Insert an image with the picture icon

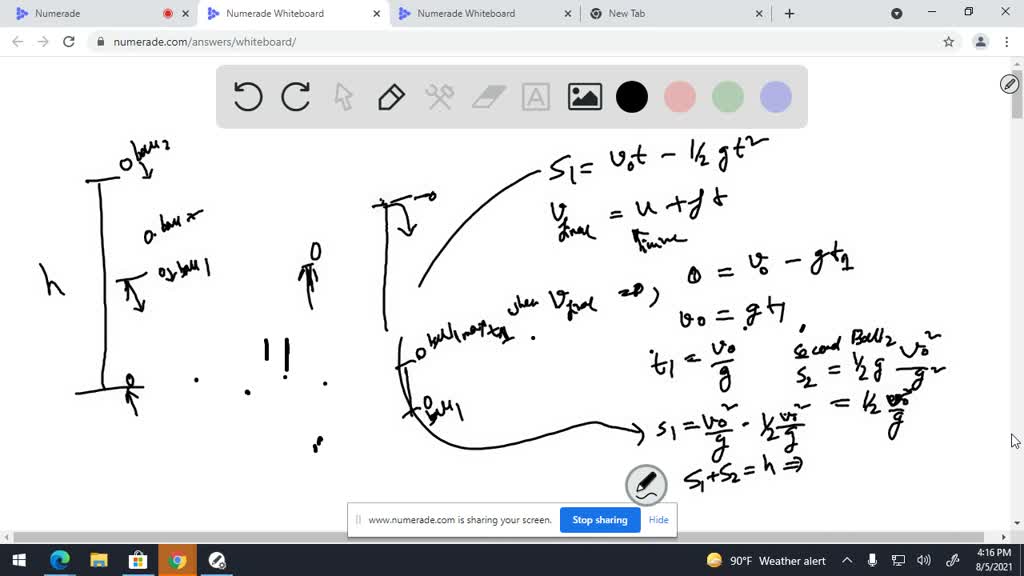584,97
